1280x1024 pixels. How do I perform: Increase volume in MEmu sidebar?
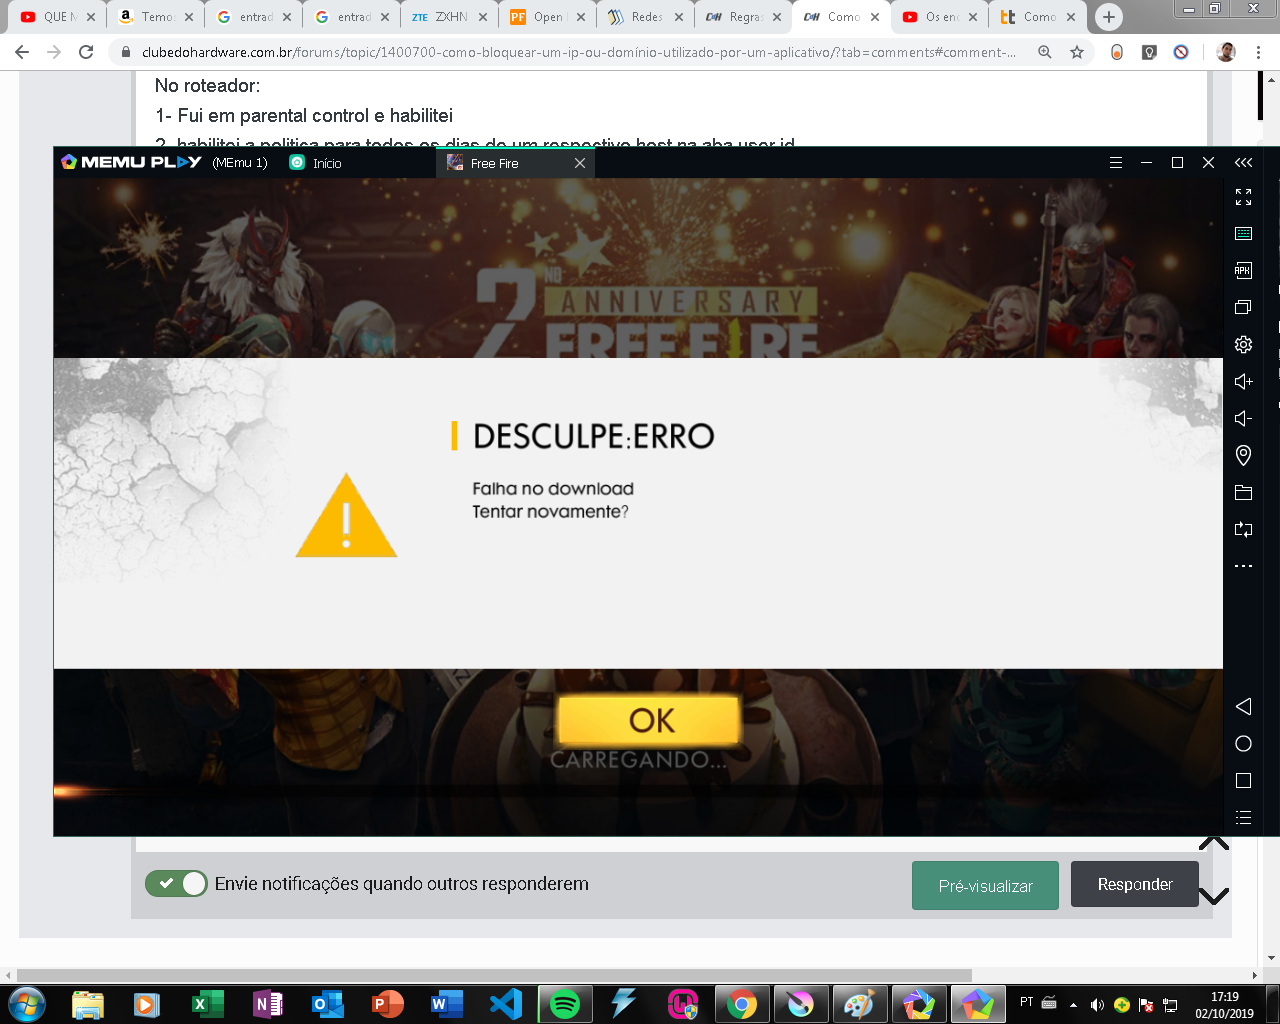tap(1243, 381)
